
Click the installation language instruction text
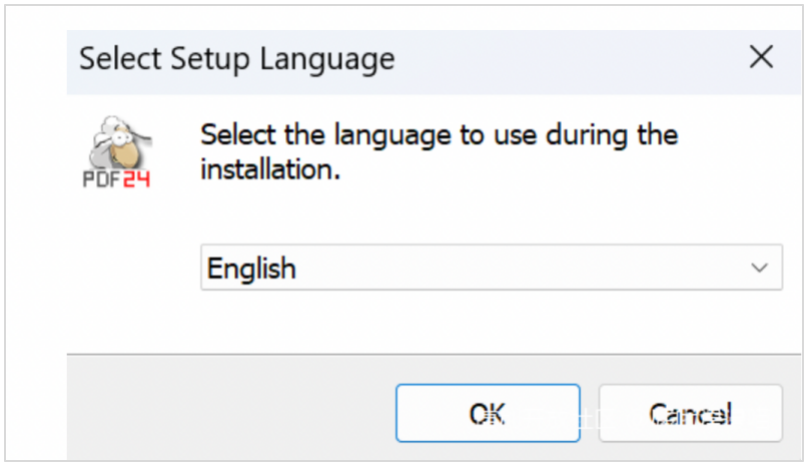coord(439,152)
